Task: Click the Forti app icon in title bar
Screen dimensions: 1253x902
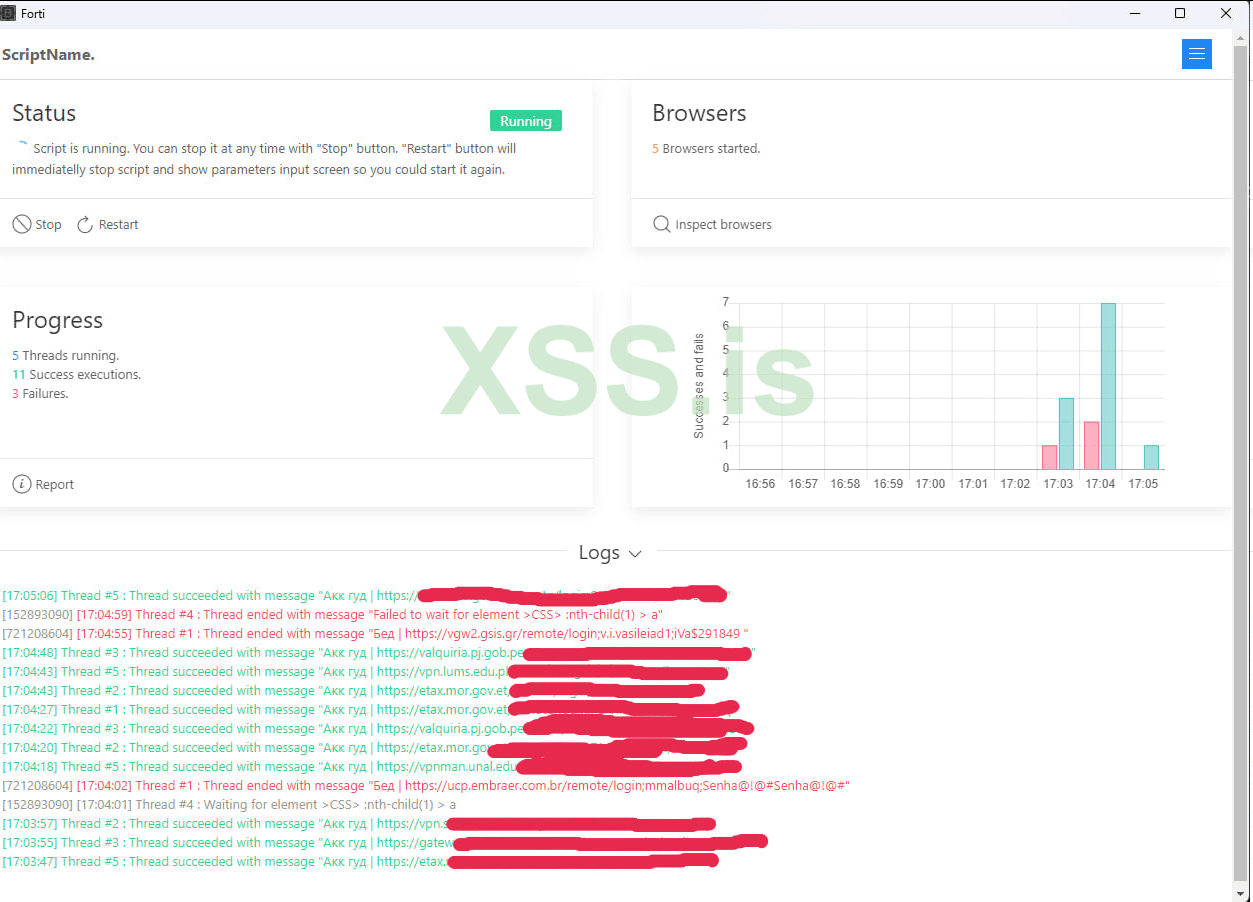Action: tap(8, 13)
